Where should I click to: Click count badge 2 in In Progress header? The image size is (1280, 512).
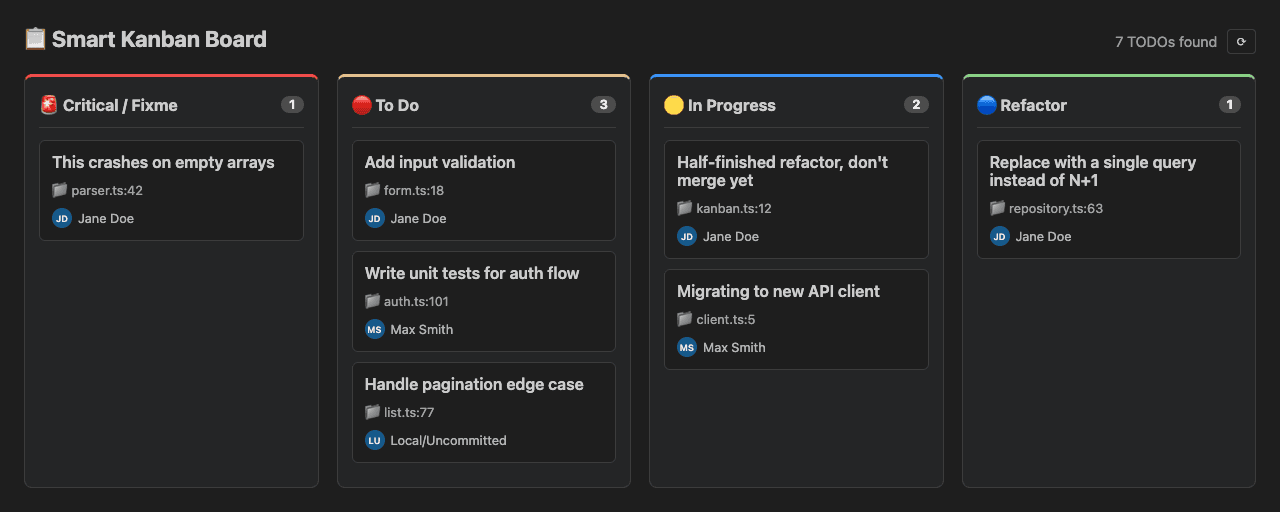pyautogui.click(x=916, y=104)
